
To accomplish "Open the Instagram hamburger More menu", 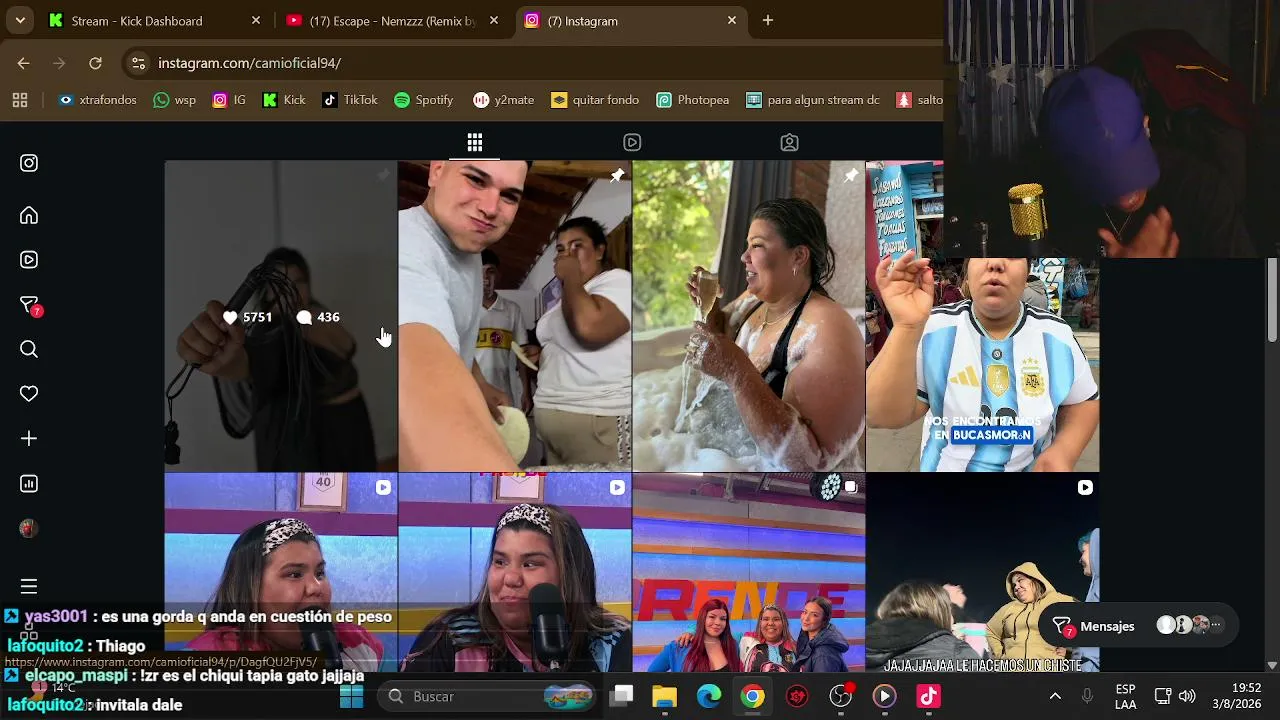I will click(29, 587).
